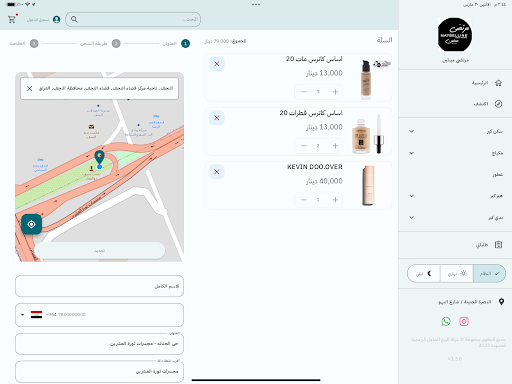Expand the skin care category chevron
The image size is (512, 384).
[412, 131]
